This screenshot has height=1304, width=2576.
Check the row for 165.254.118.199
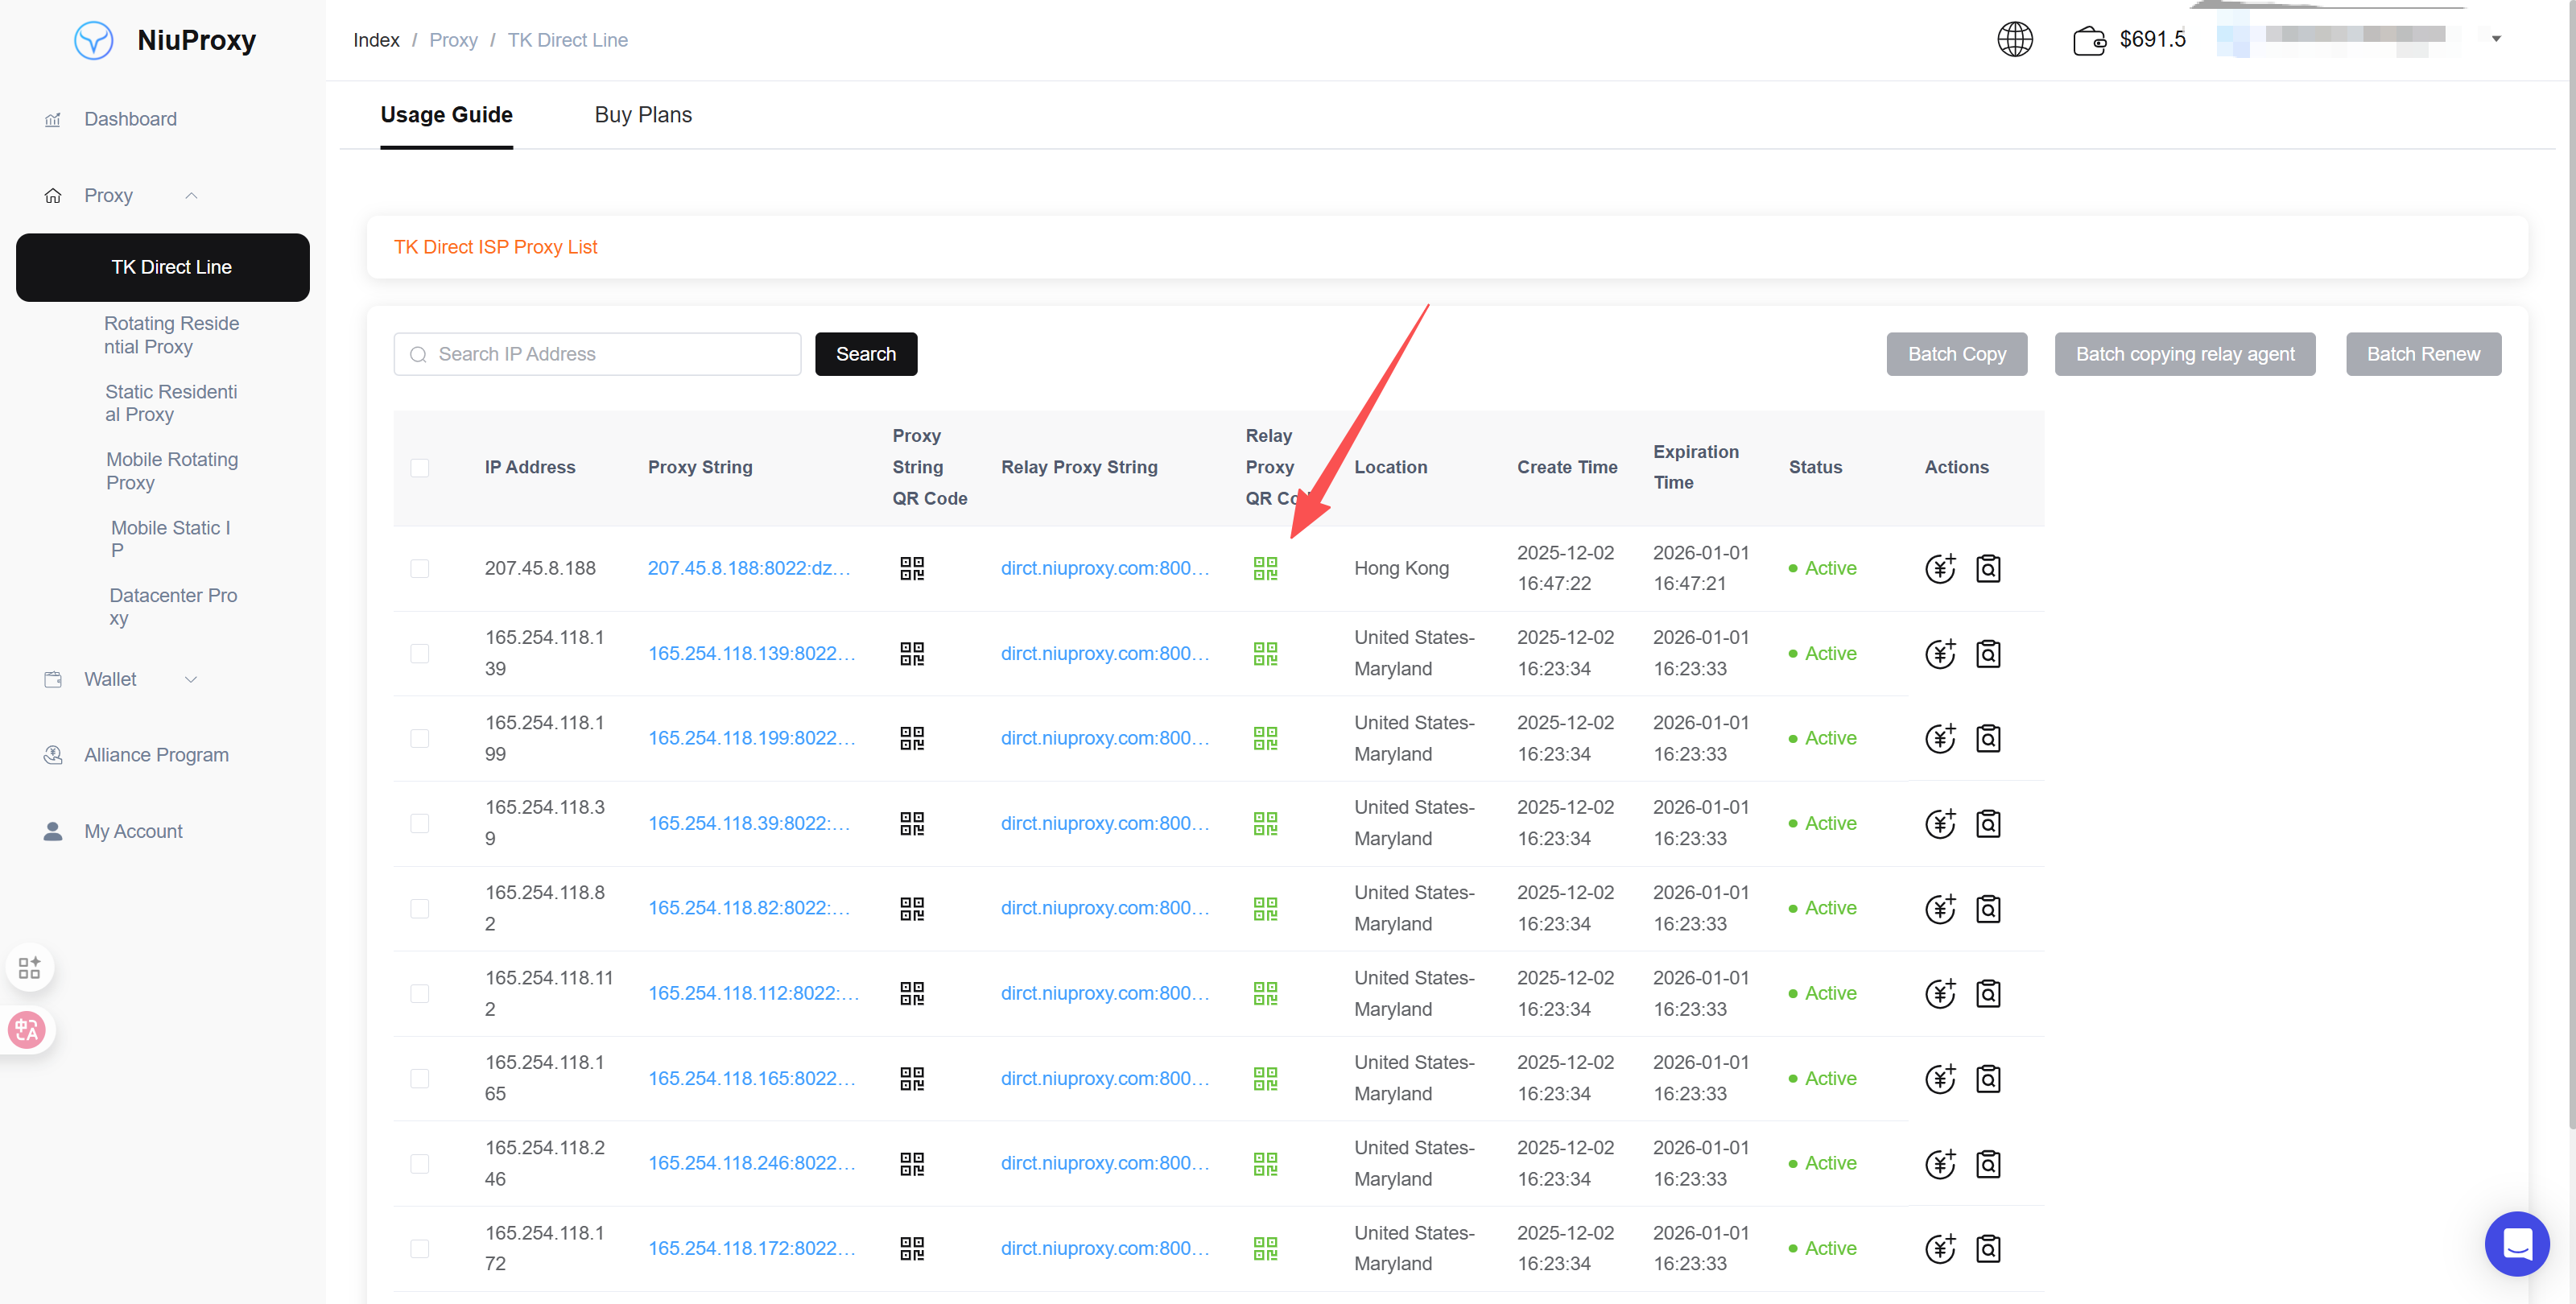click(419, 738)
